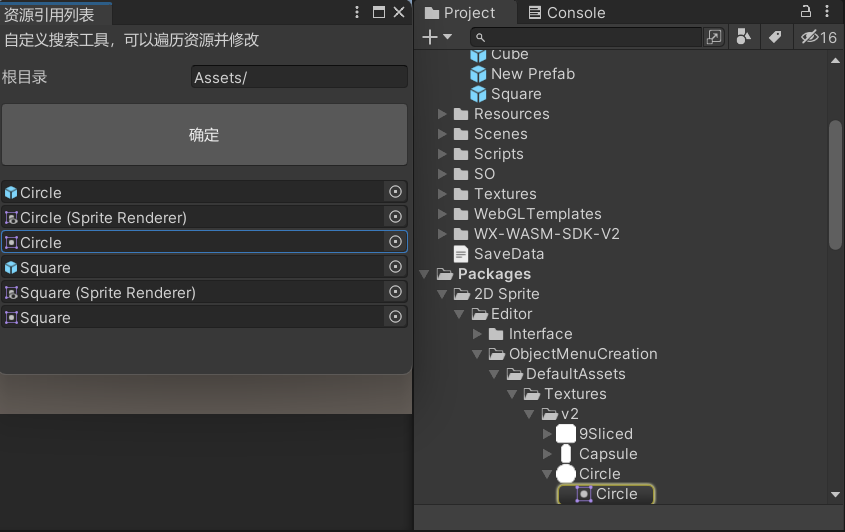Expand the 9Sliced texture asset
This screenshot has width=845, height=532.
click(x=546, y=434)
